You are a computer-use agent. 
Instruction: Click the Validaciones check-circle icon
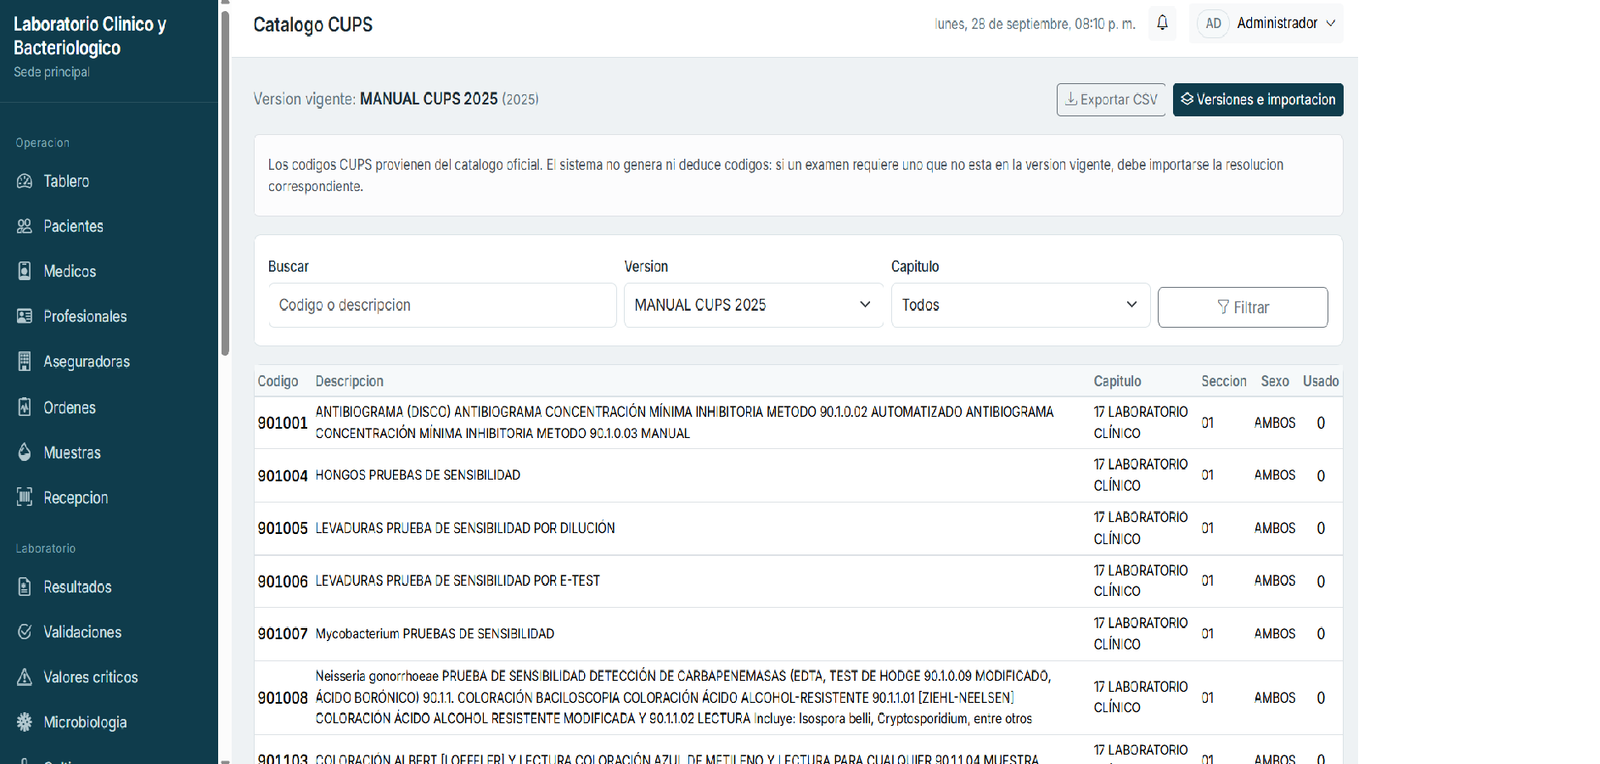click(25, 632)
